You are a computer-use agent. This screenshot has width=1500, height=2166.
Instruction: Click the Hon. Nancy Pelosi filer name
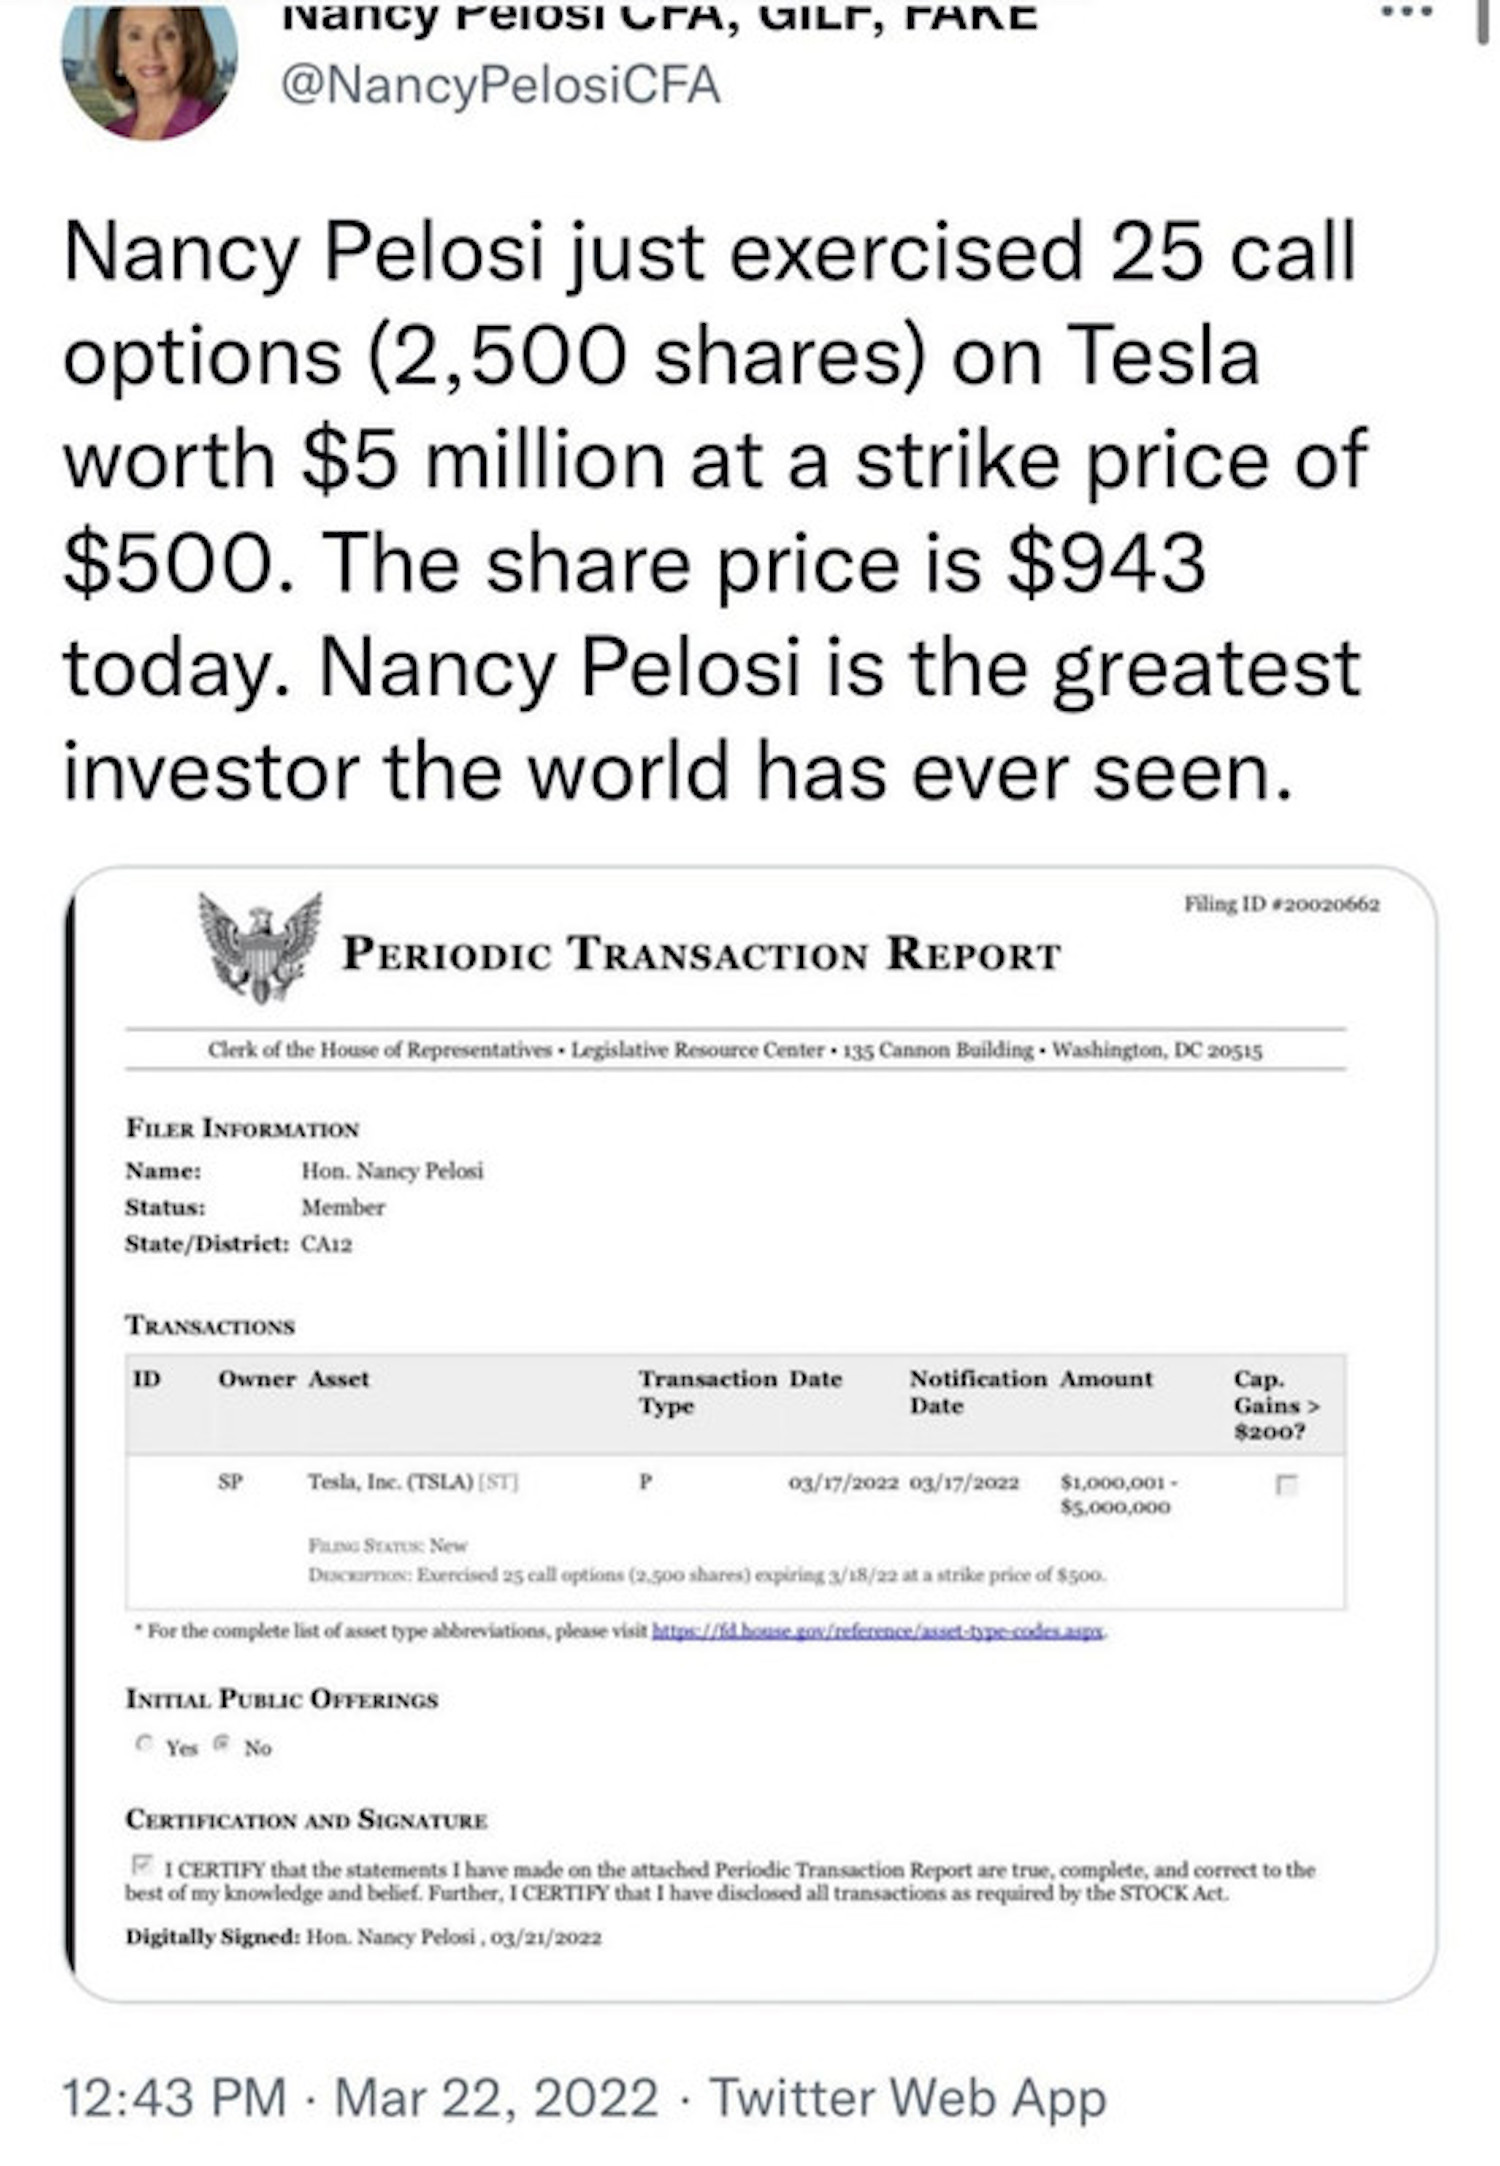coord(392,1170)
